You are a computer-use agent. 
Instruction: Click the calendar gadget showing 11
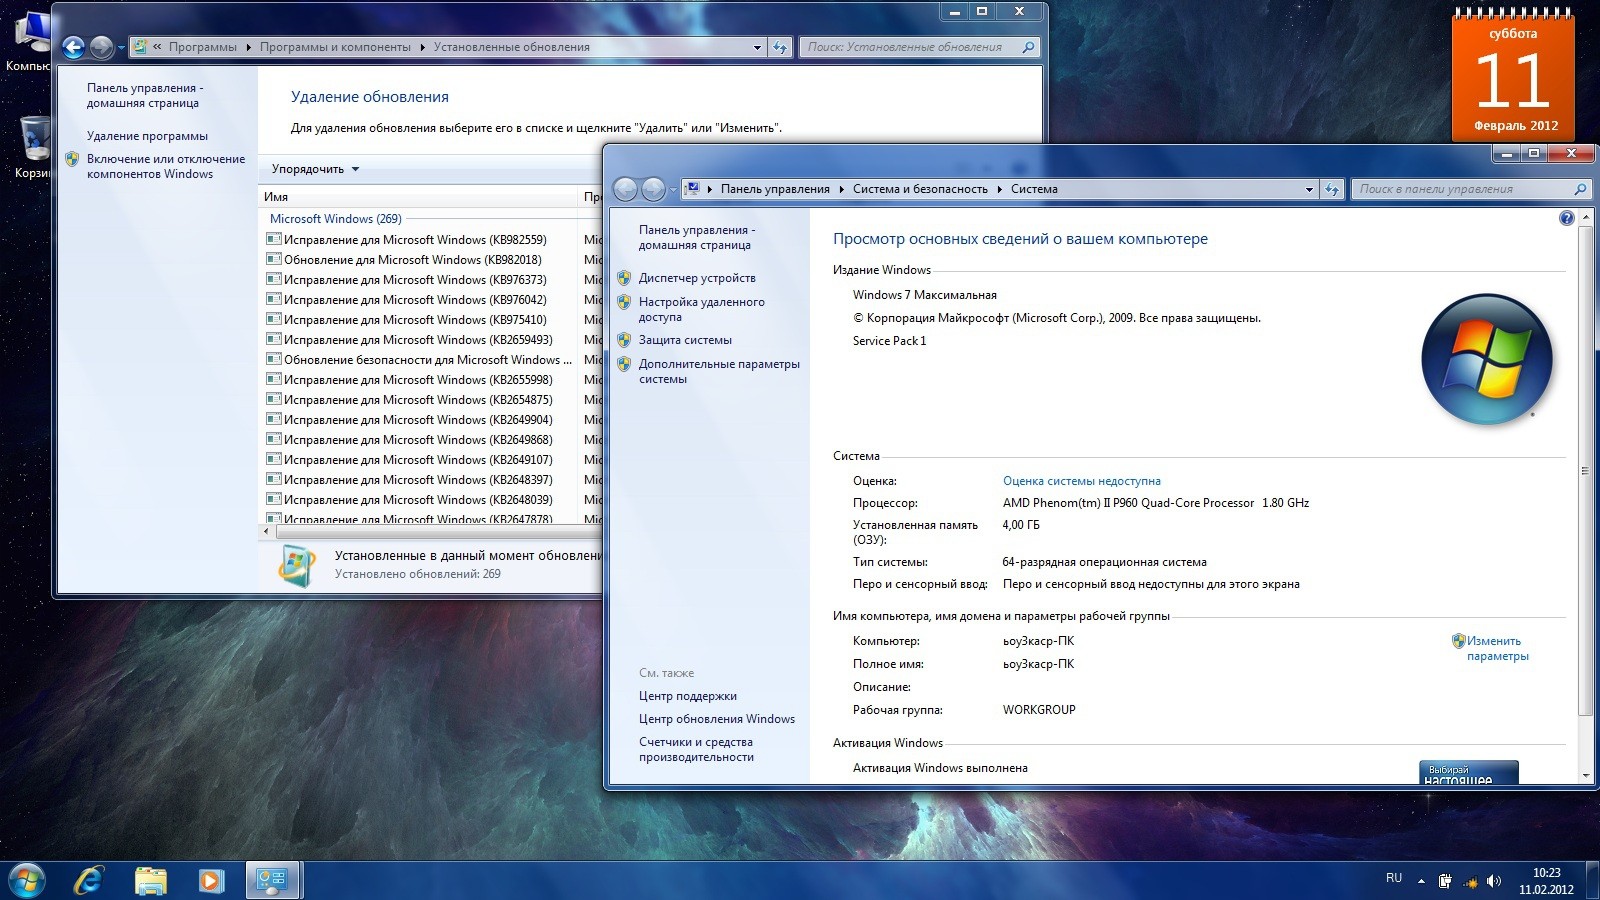1513,75
